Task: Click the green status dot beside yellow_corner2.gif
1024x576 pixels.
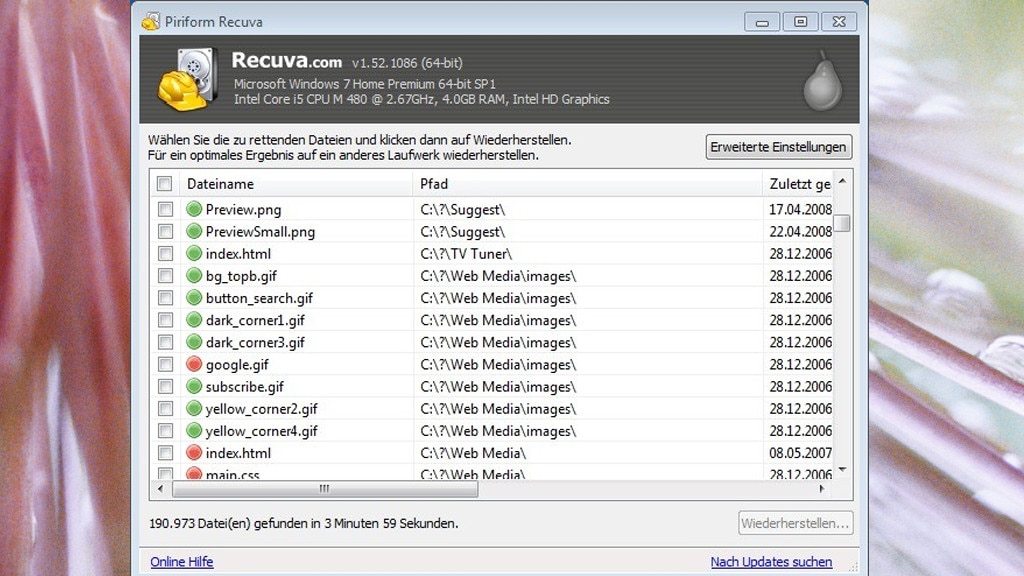Action: pyautogui.click(x=194, y=409)
